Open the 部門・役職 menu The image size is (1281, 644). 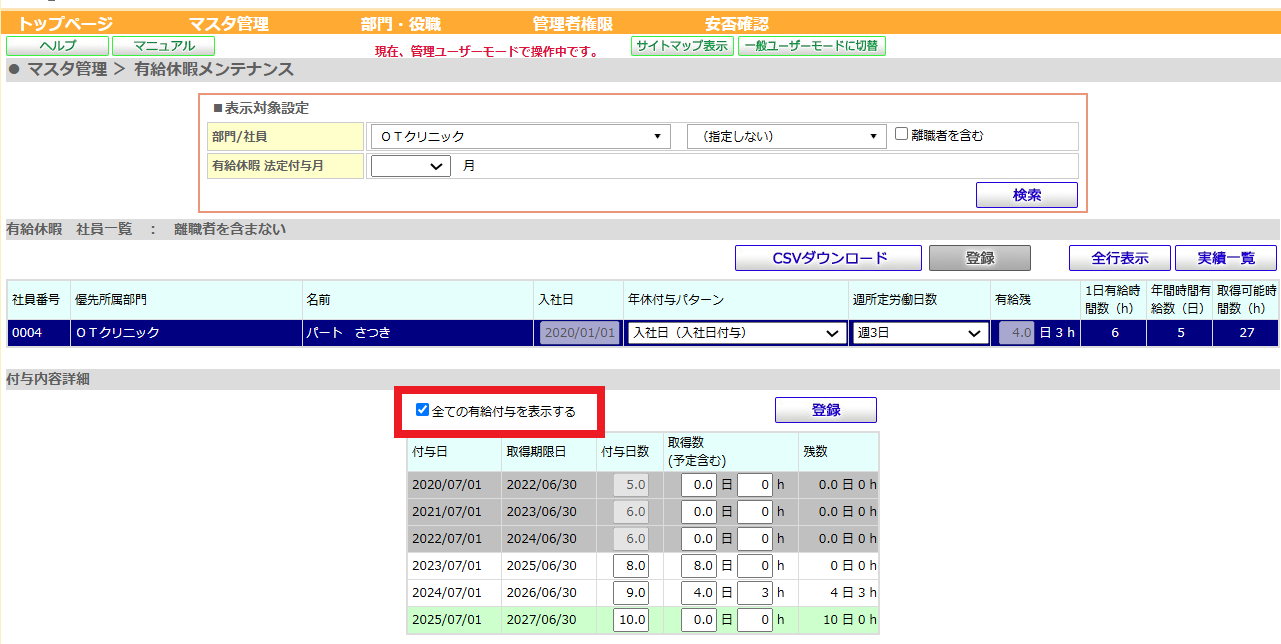point(400,24)
